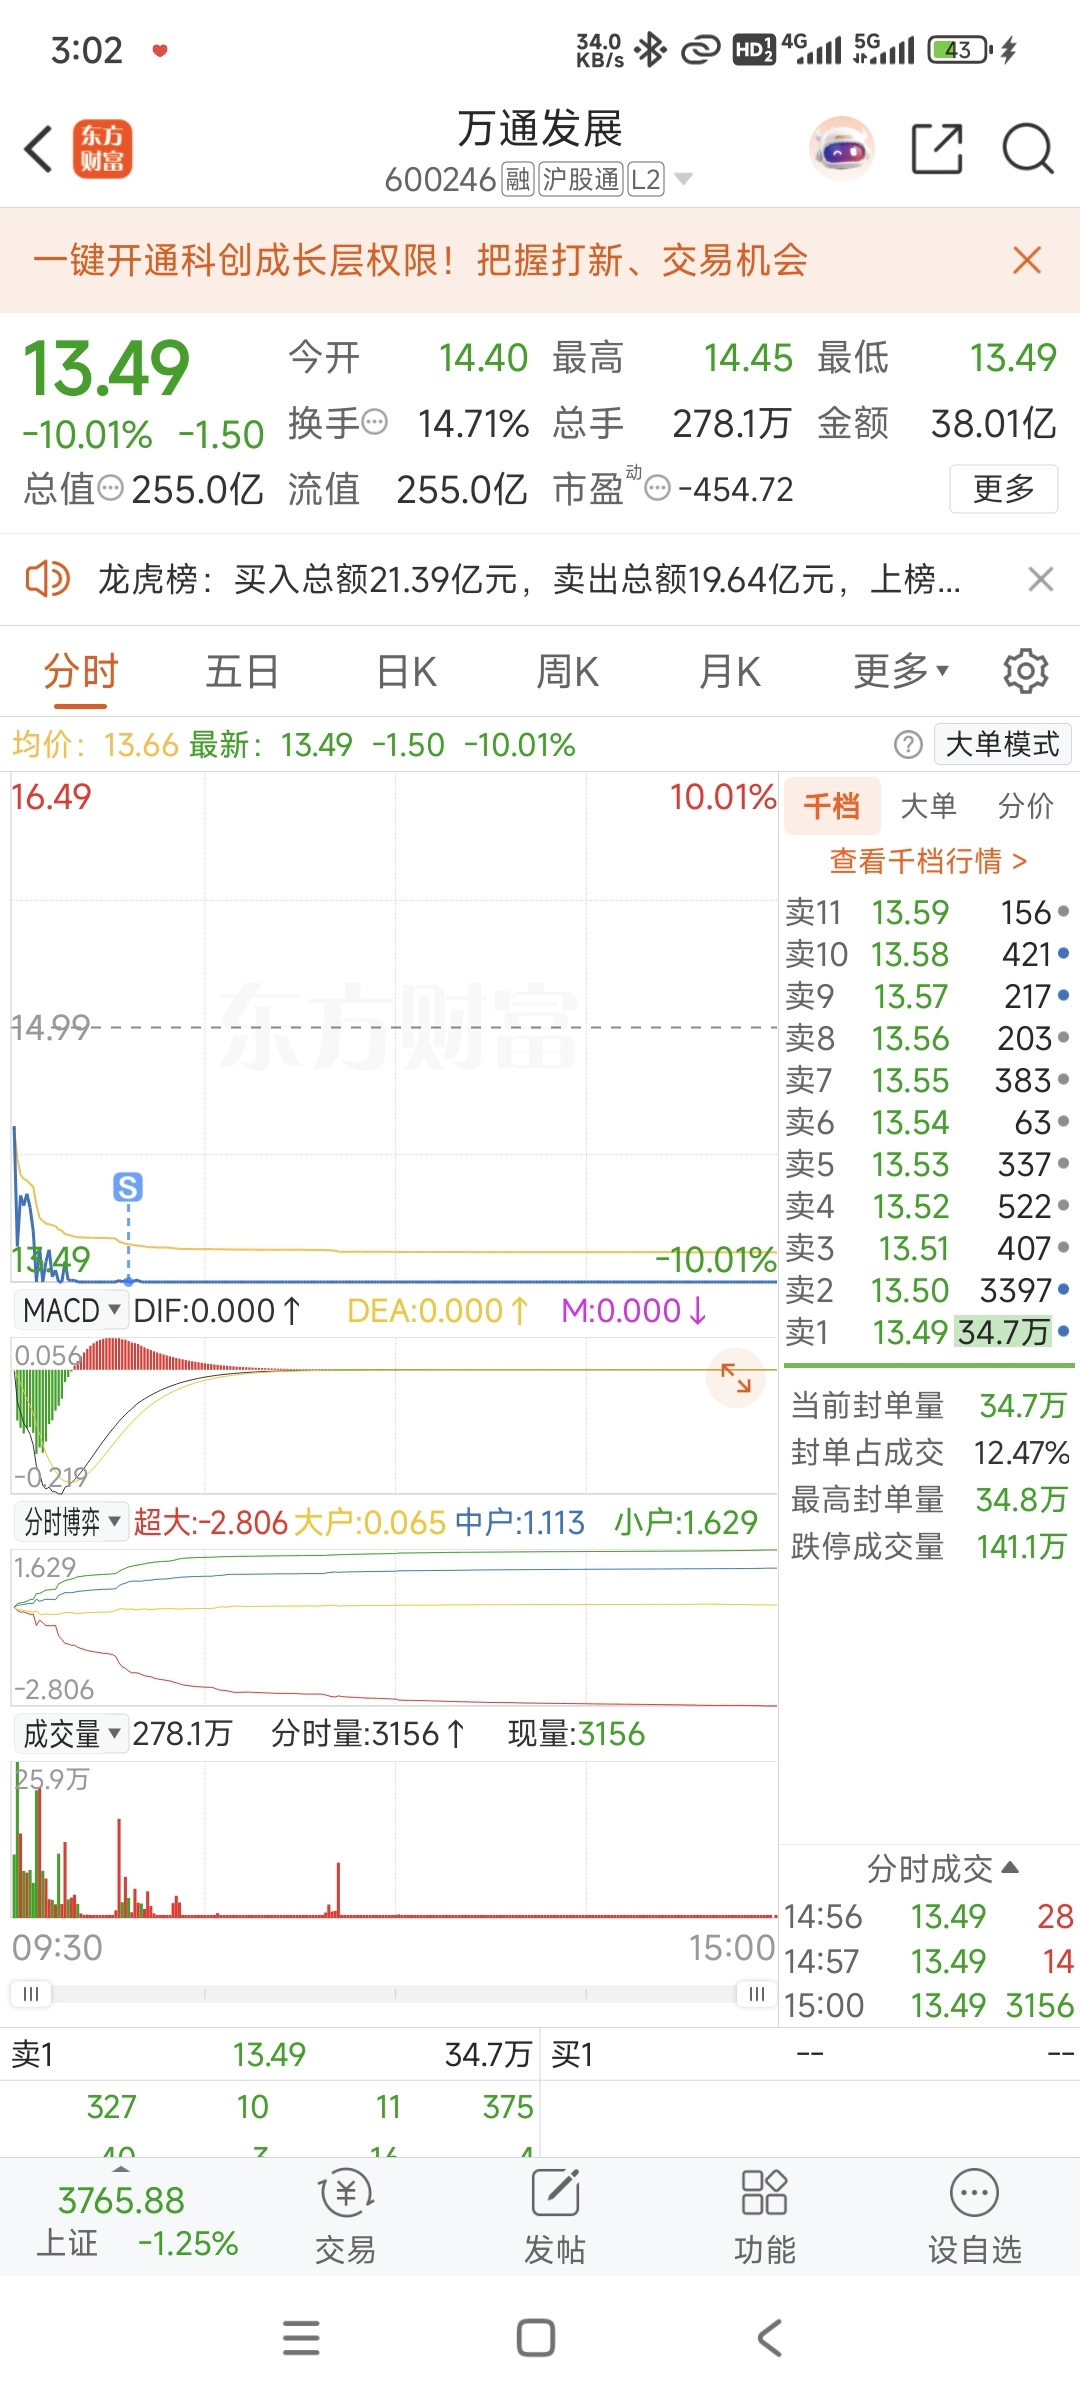Tap the 14:56 trade record row
The image size is (1080, 2400).
point(929,1916)
